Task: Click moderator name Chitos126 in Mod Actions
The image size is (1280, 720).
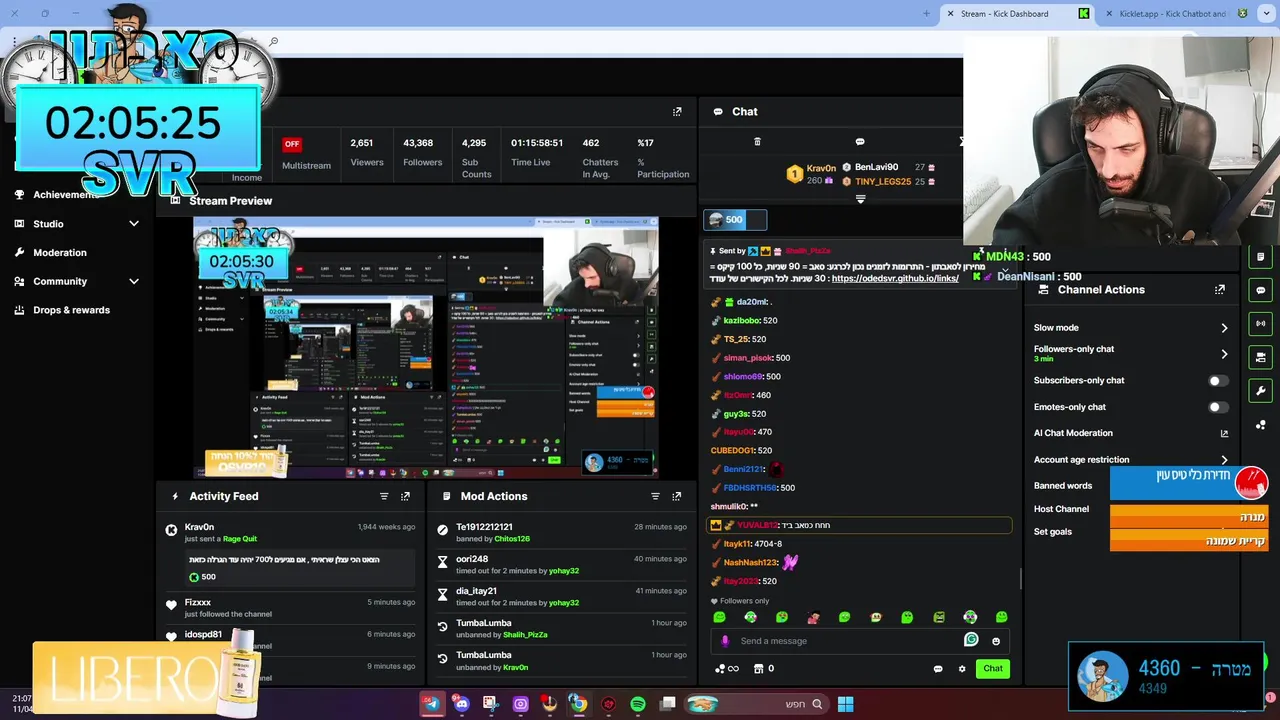Action: tap(512, 539)
